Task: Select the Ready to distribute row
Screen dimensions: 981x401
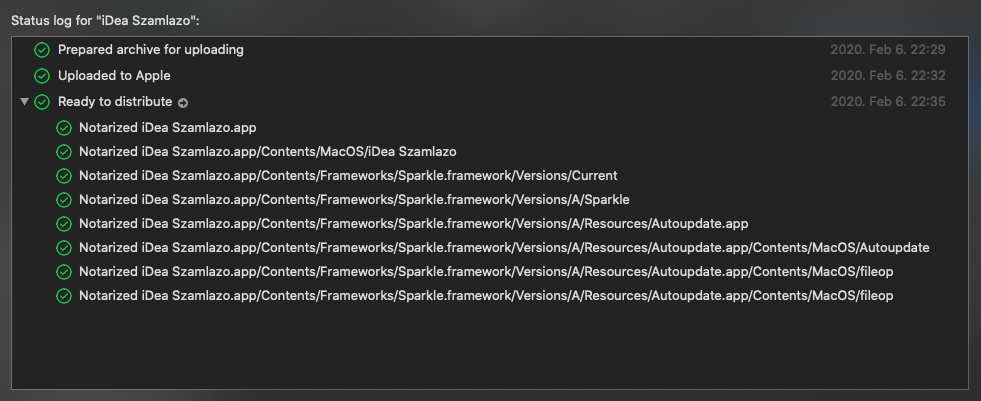Action: pos(490,101)
